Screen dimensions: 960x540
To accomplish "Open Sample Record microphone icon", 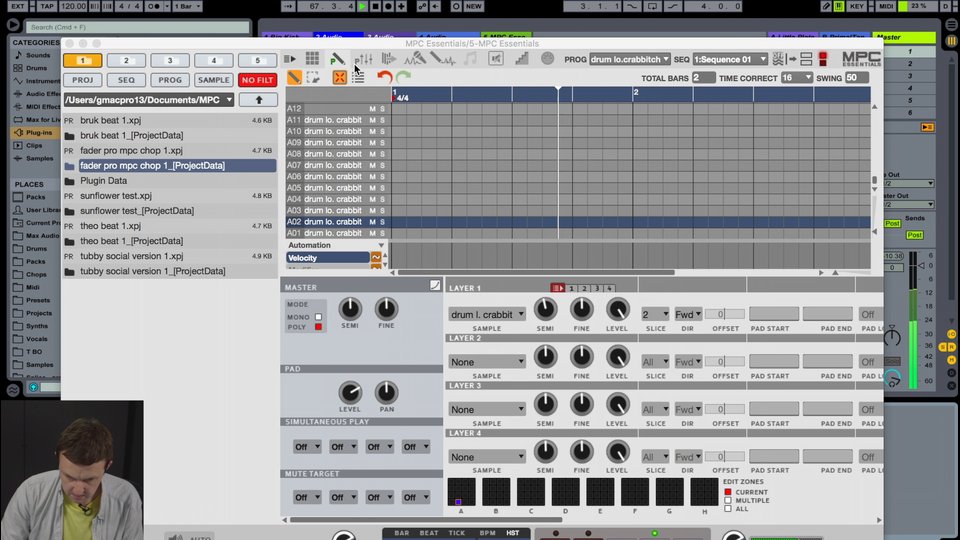I will [414, 59].
